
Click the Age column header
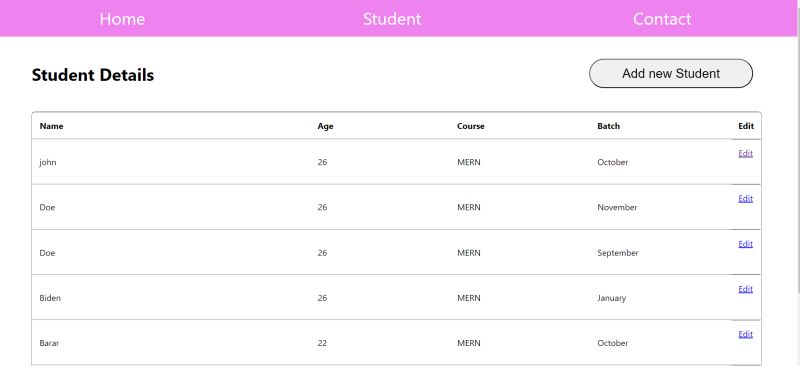tap(325, 126)
